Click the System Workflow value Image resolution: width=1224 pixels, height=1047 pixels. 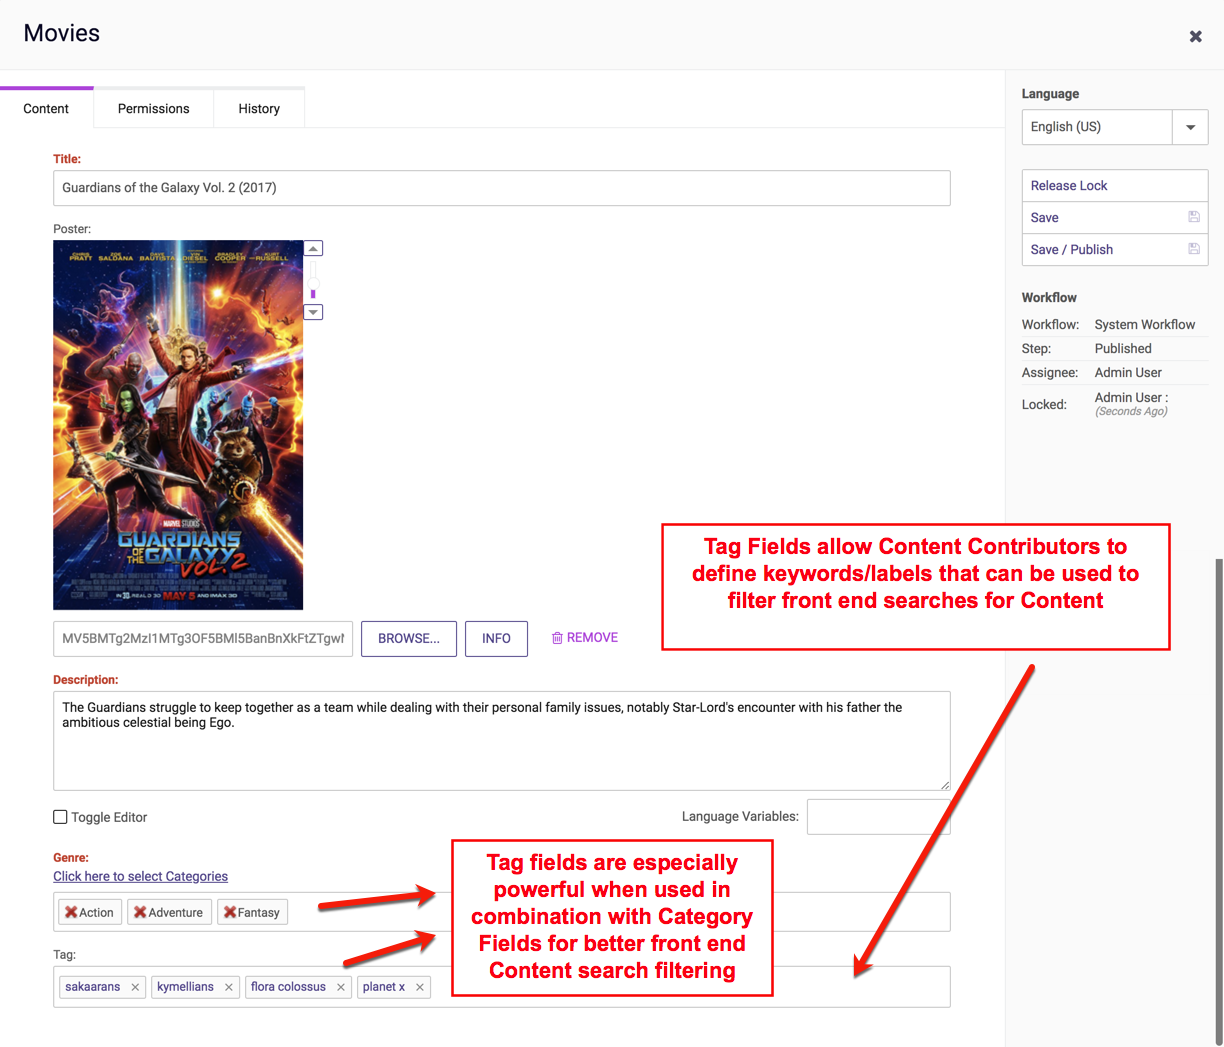[x=1145, y=325]
